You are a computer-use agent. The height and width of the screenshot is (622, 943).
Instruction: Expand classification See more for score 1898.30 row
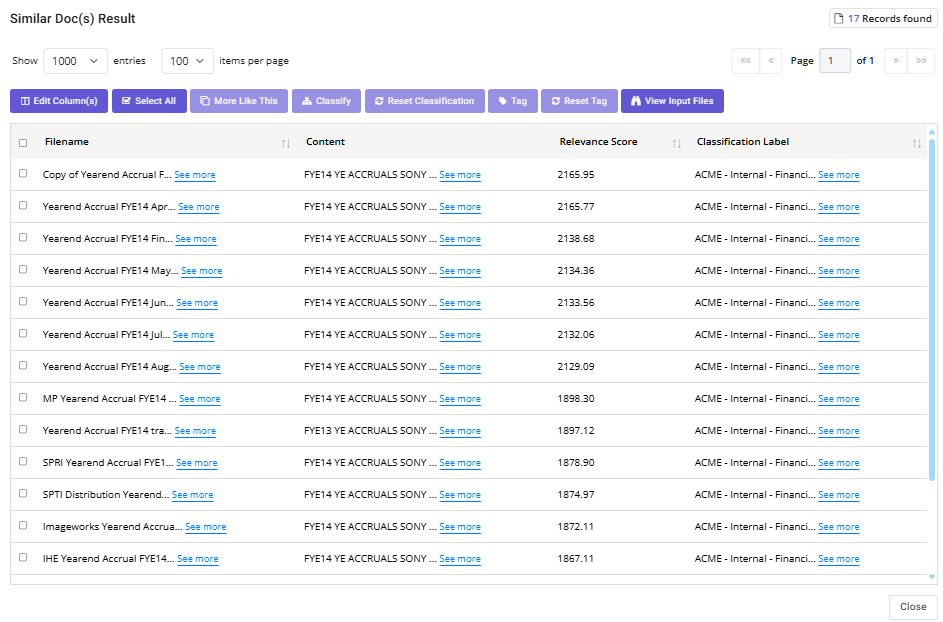coord(839,399)
